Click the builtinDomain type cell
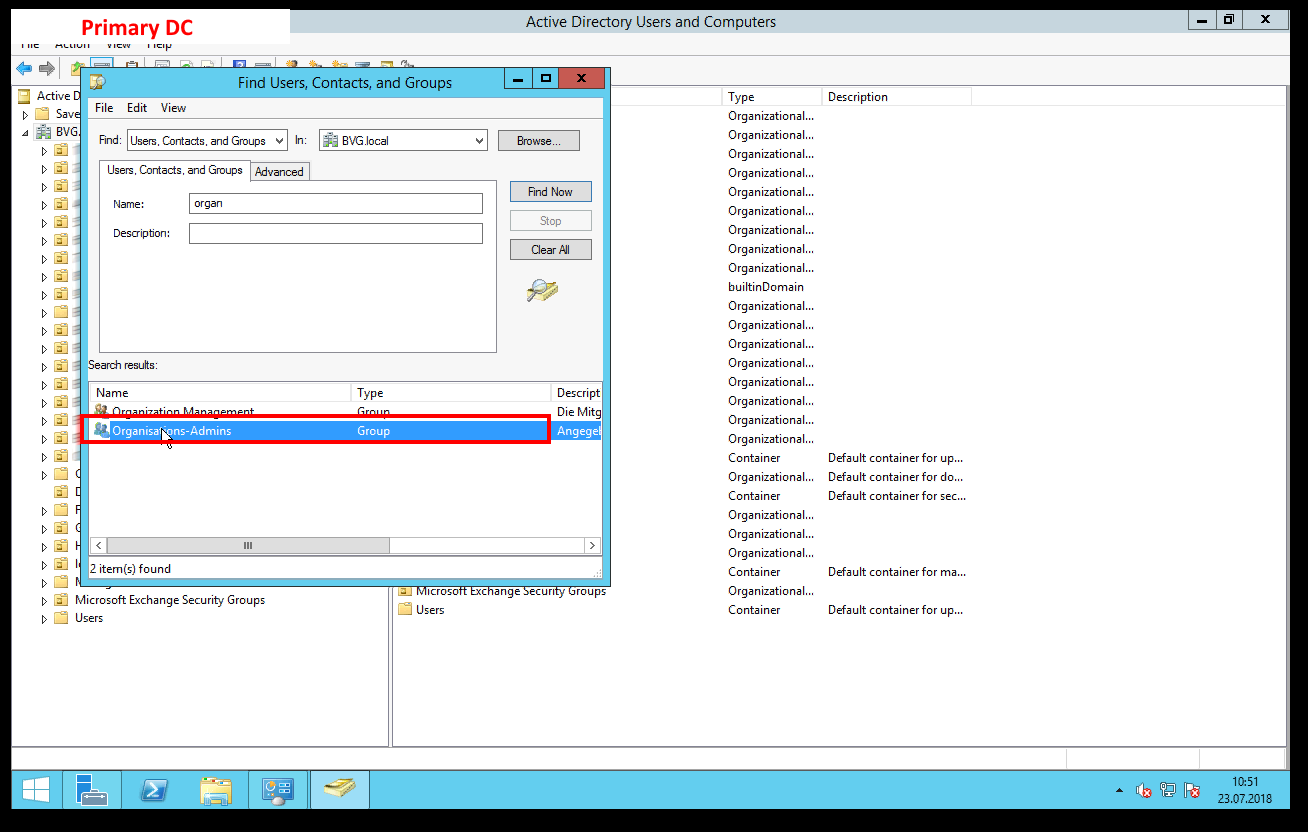Screen dimensions: 1308x832 766,287
